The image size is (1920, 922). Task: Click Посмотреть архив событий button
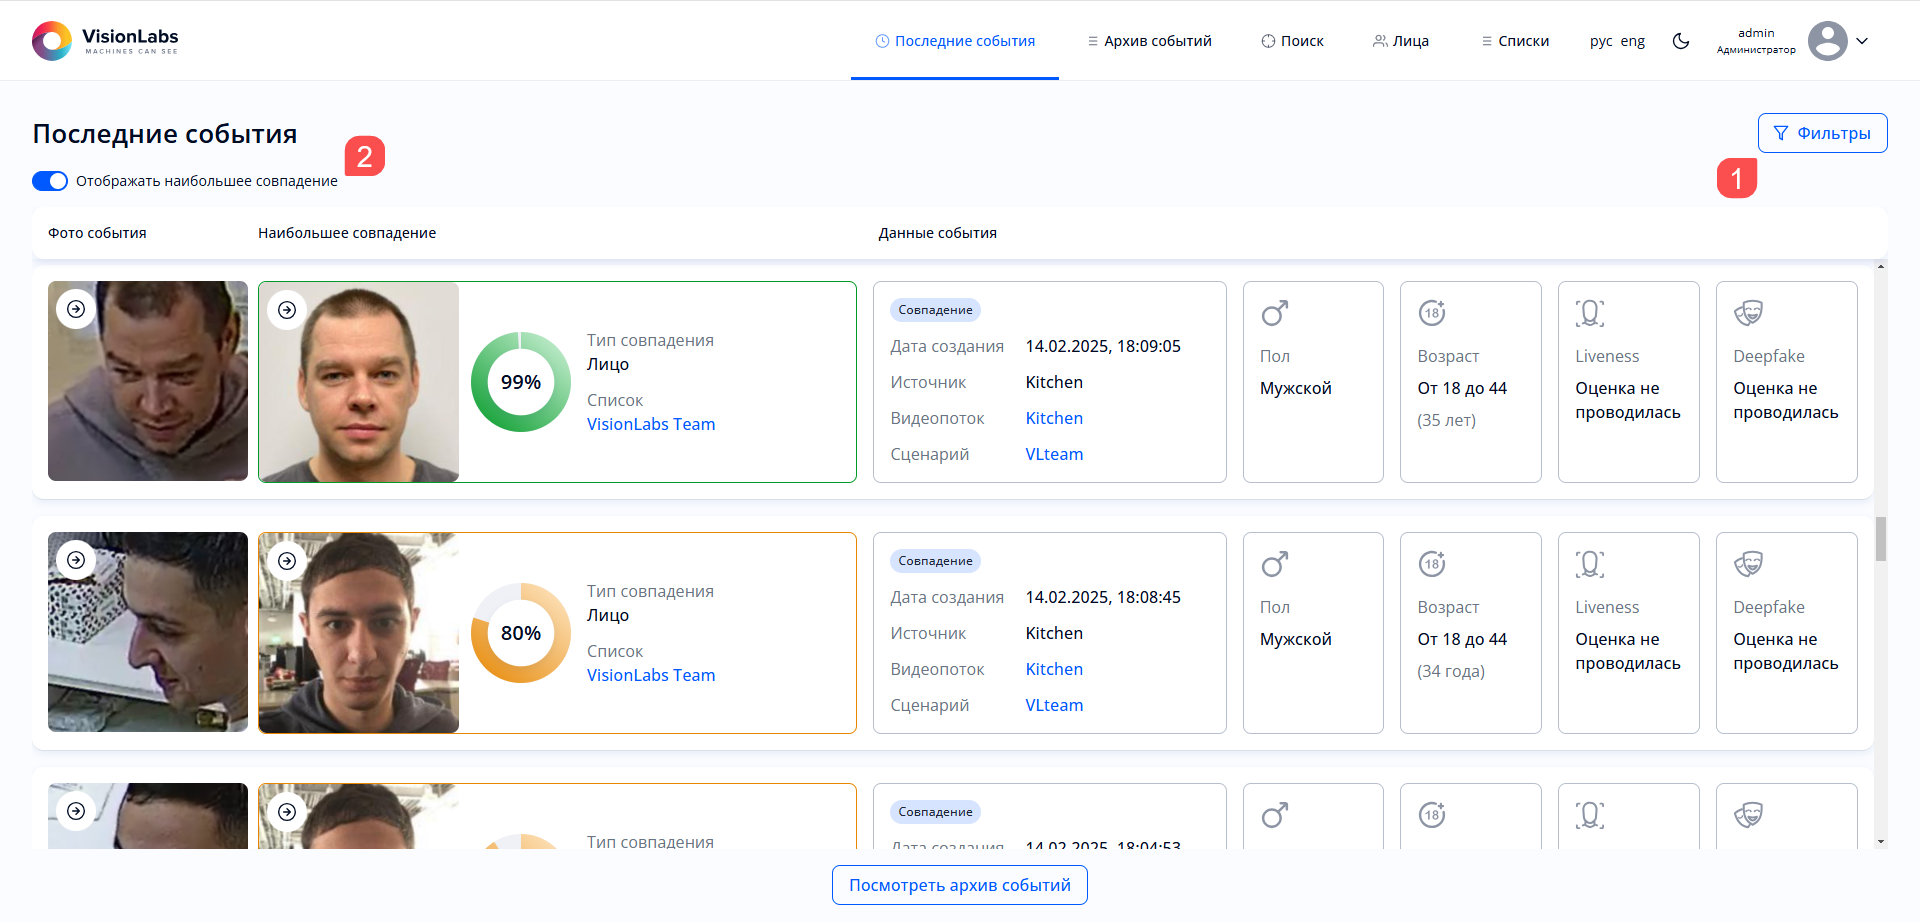point(960,885)
